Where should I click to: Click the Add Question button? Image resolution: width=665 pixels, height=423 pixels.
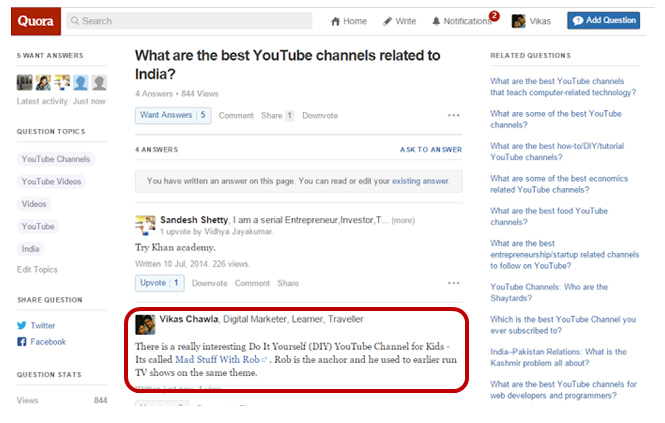coord(604,20)
